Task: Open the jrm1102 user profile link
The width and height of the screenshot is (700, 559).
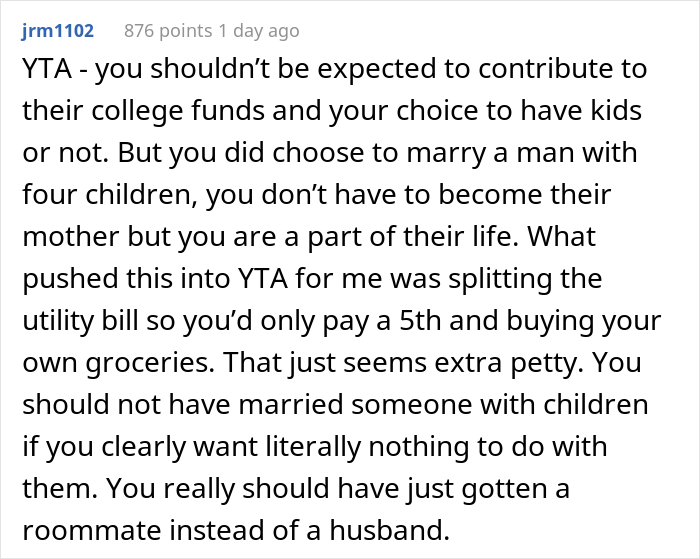Action: click(x=58, y=31)
